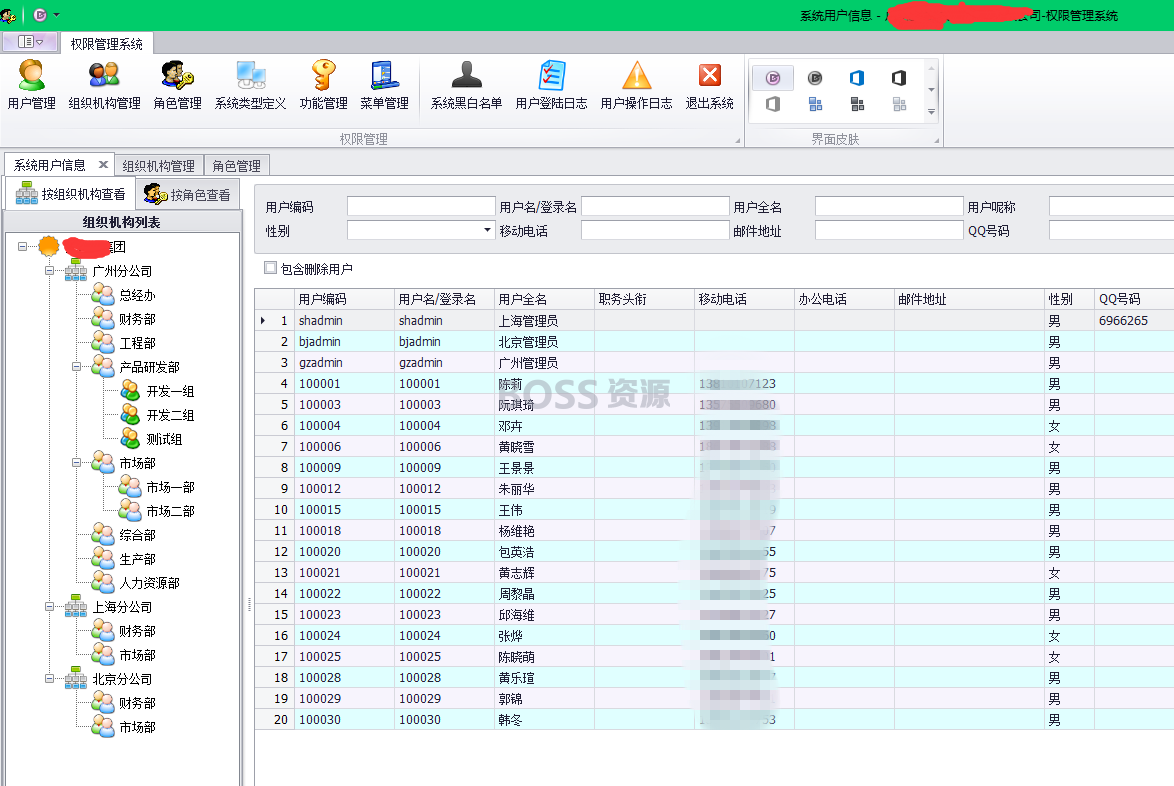Collapse 市场部 node under 广州分公司
This screenshot has width=1174, height=786.
tap(76, 463)
